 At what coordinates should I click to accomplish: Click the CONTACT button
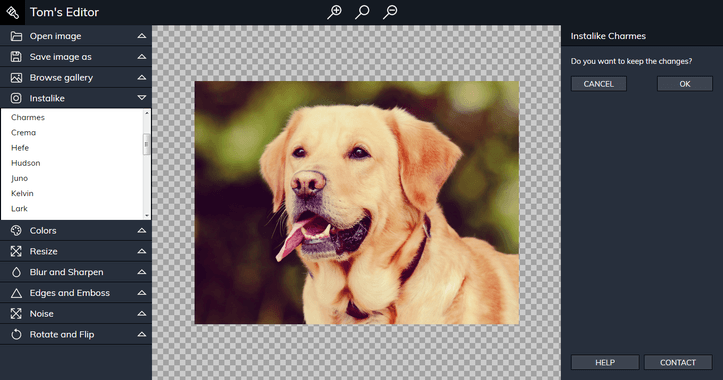tap(678, 362)
